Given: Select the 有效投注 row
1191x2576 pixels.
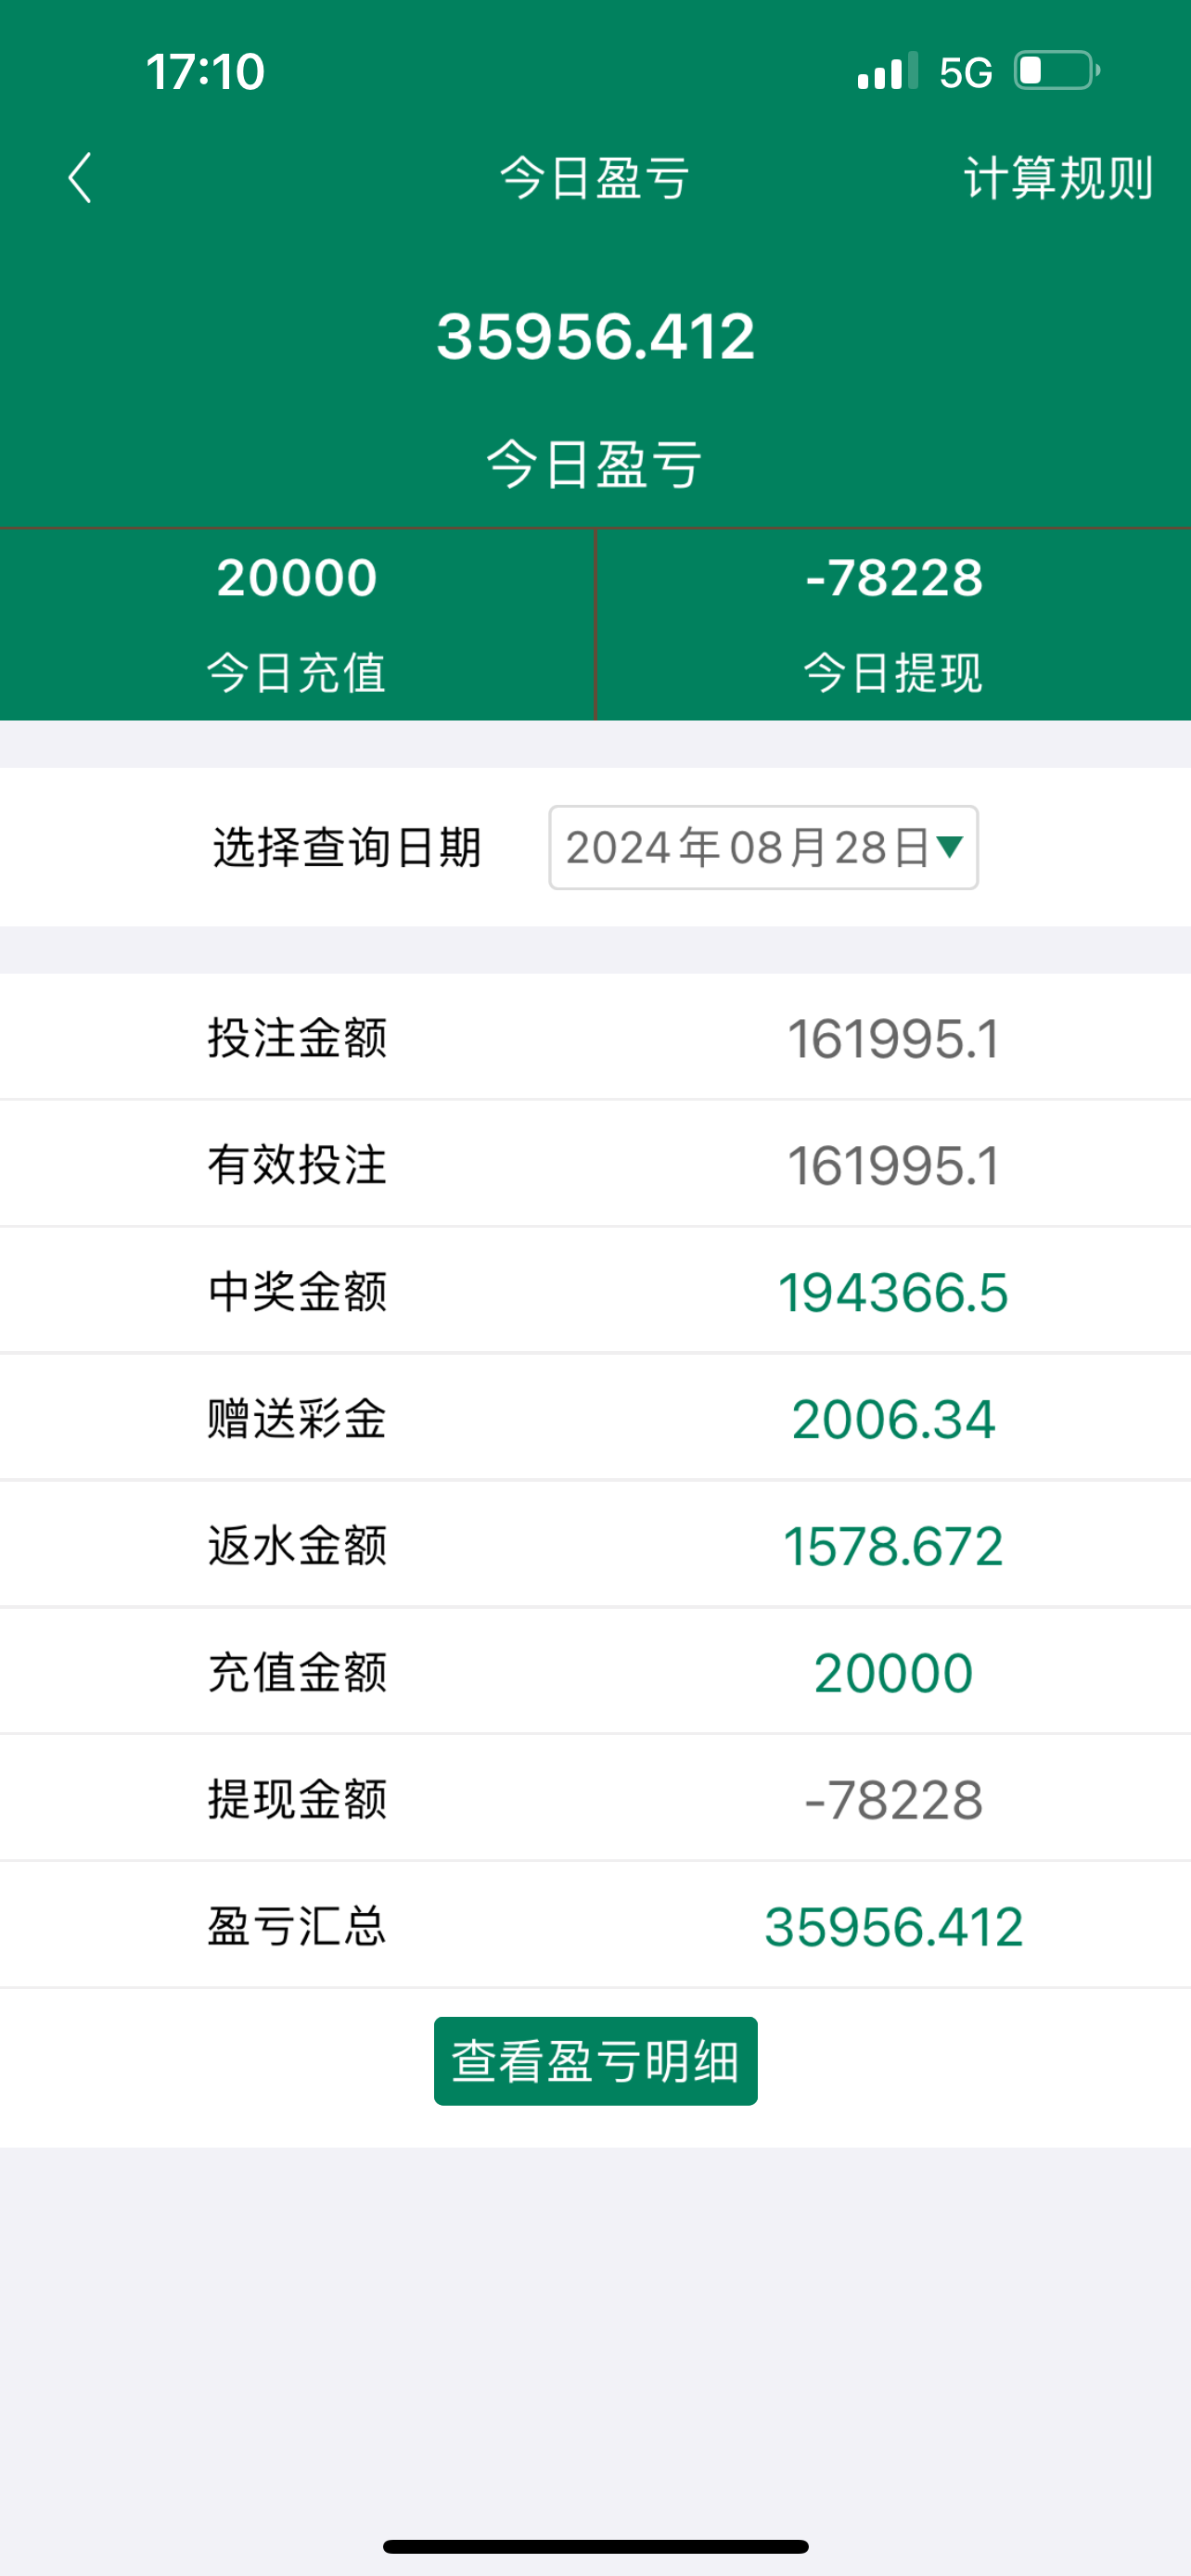Looking at the screenshot, I should click(x=595, y=1165).
